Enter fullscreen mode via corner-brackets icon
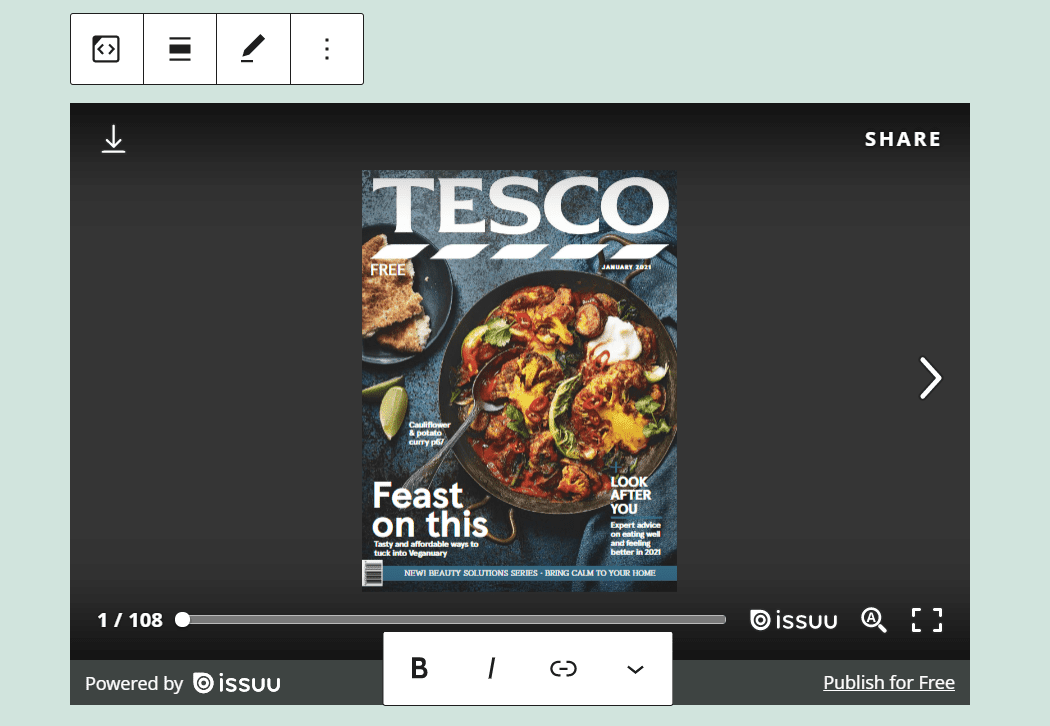 [x=927, y=620]
